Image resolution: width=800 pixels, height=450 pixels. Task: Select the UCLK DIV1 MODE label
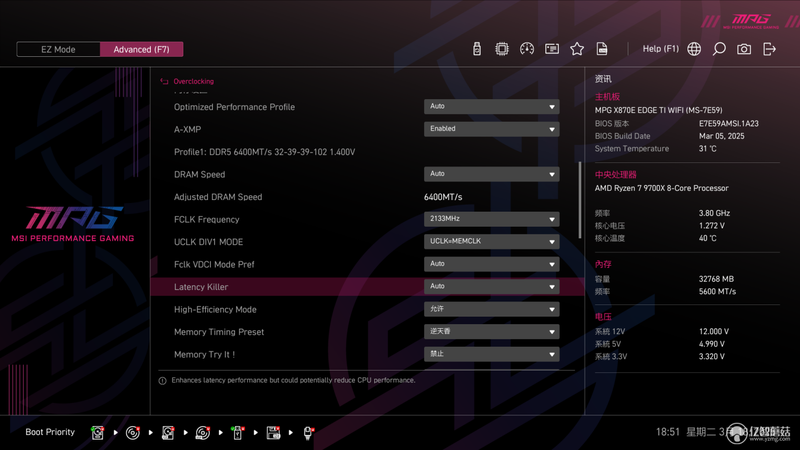(208, 242)
